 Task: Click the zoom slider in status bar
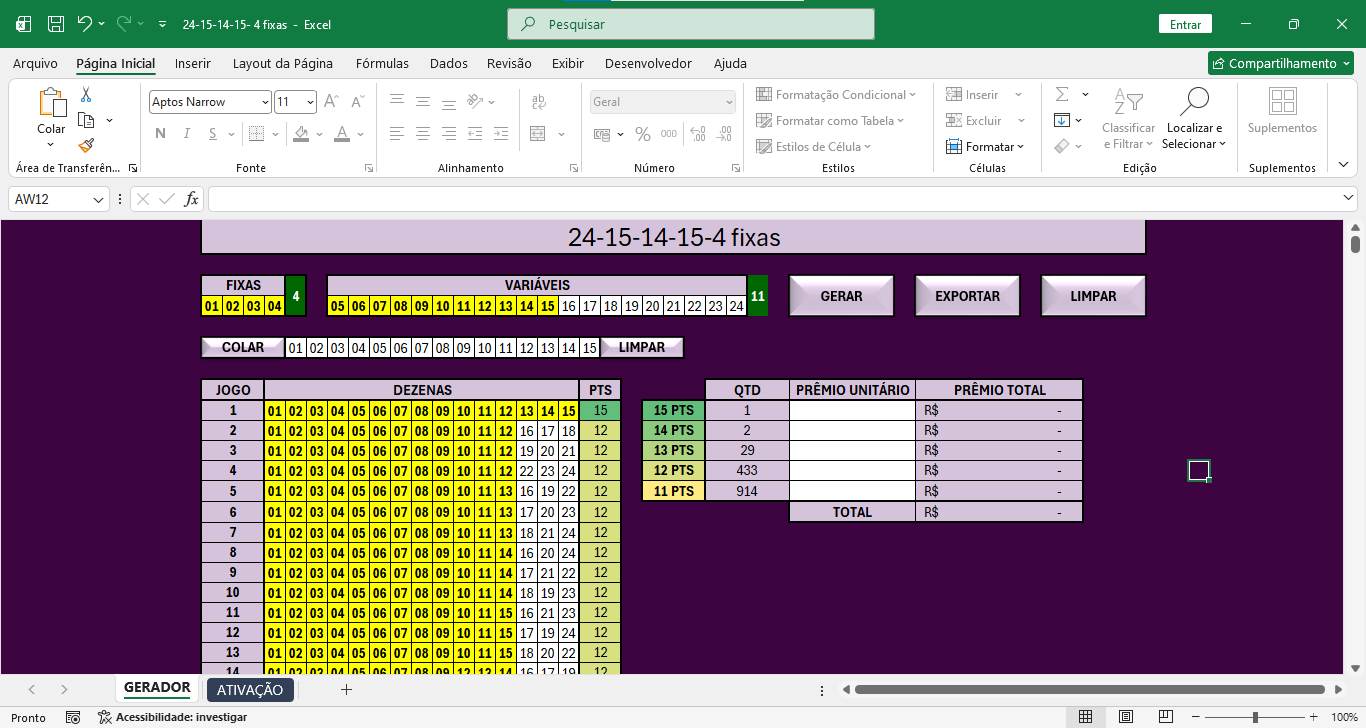[1255, 717]
